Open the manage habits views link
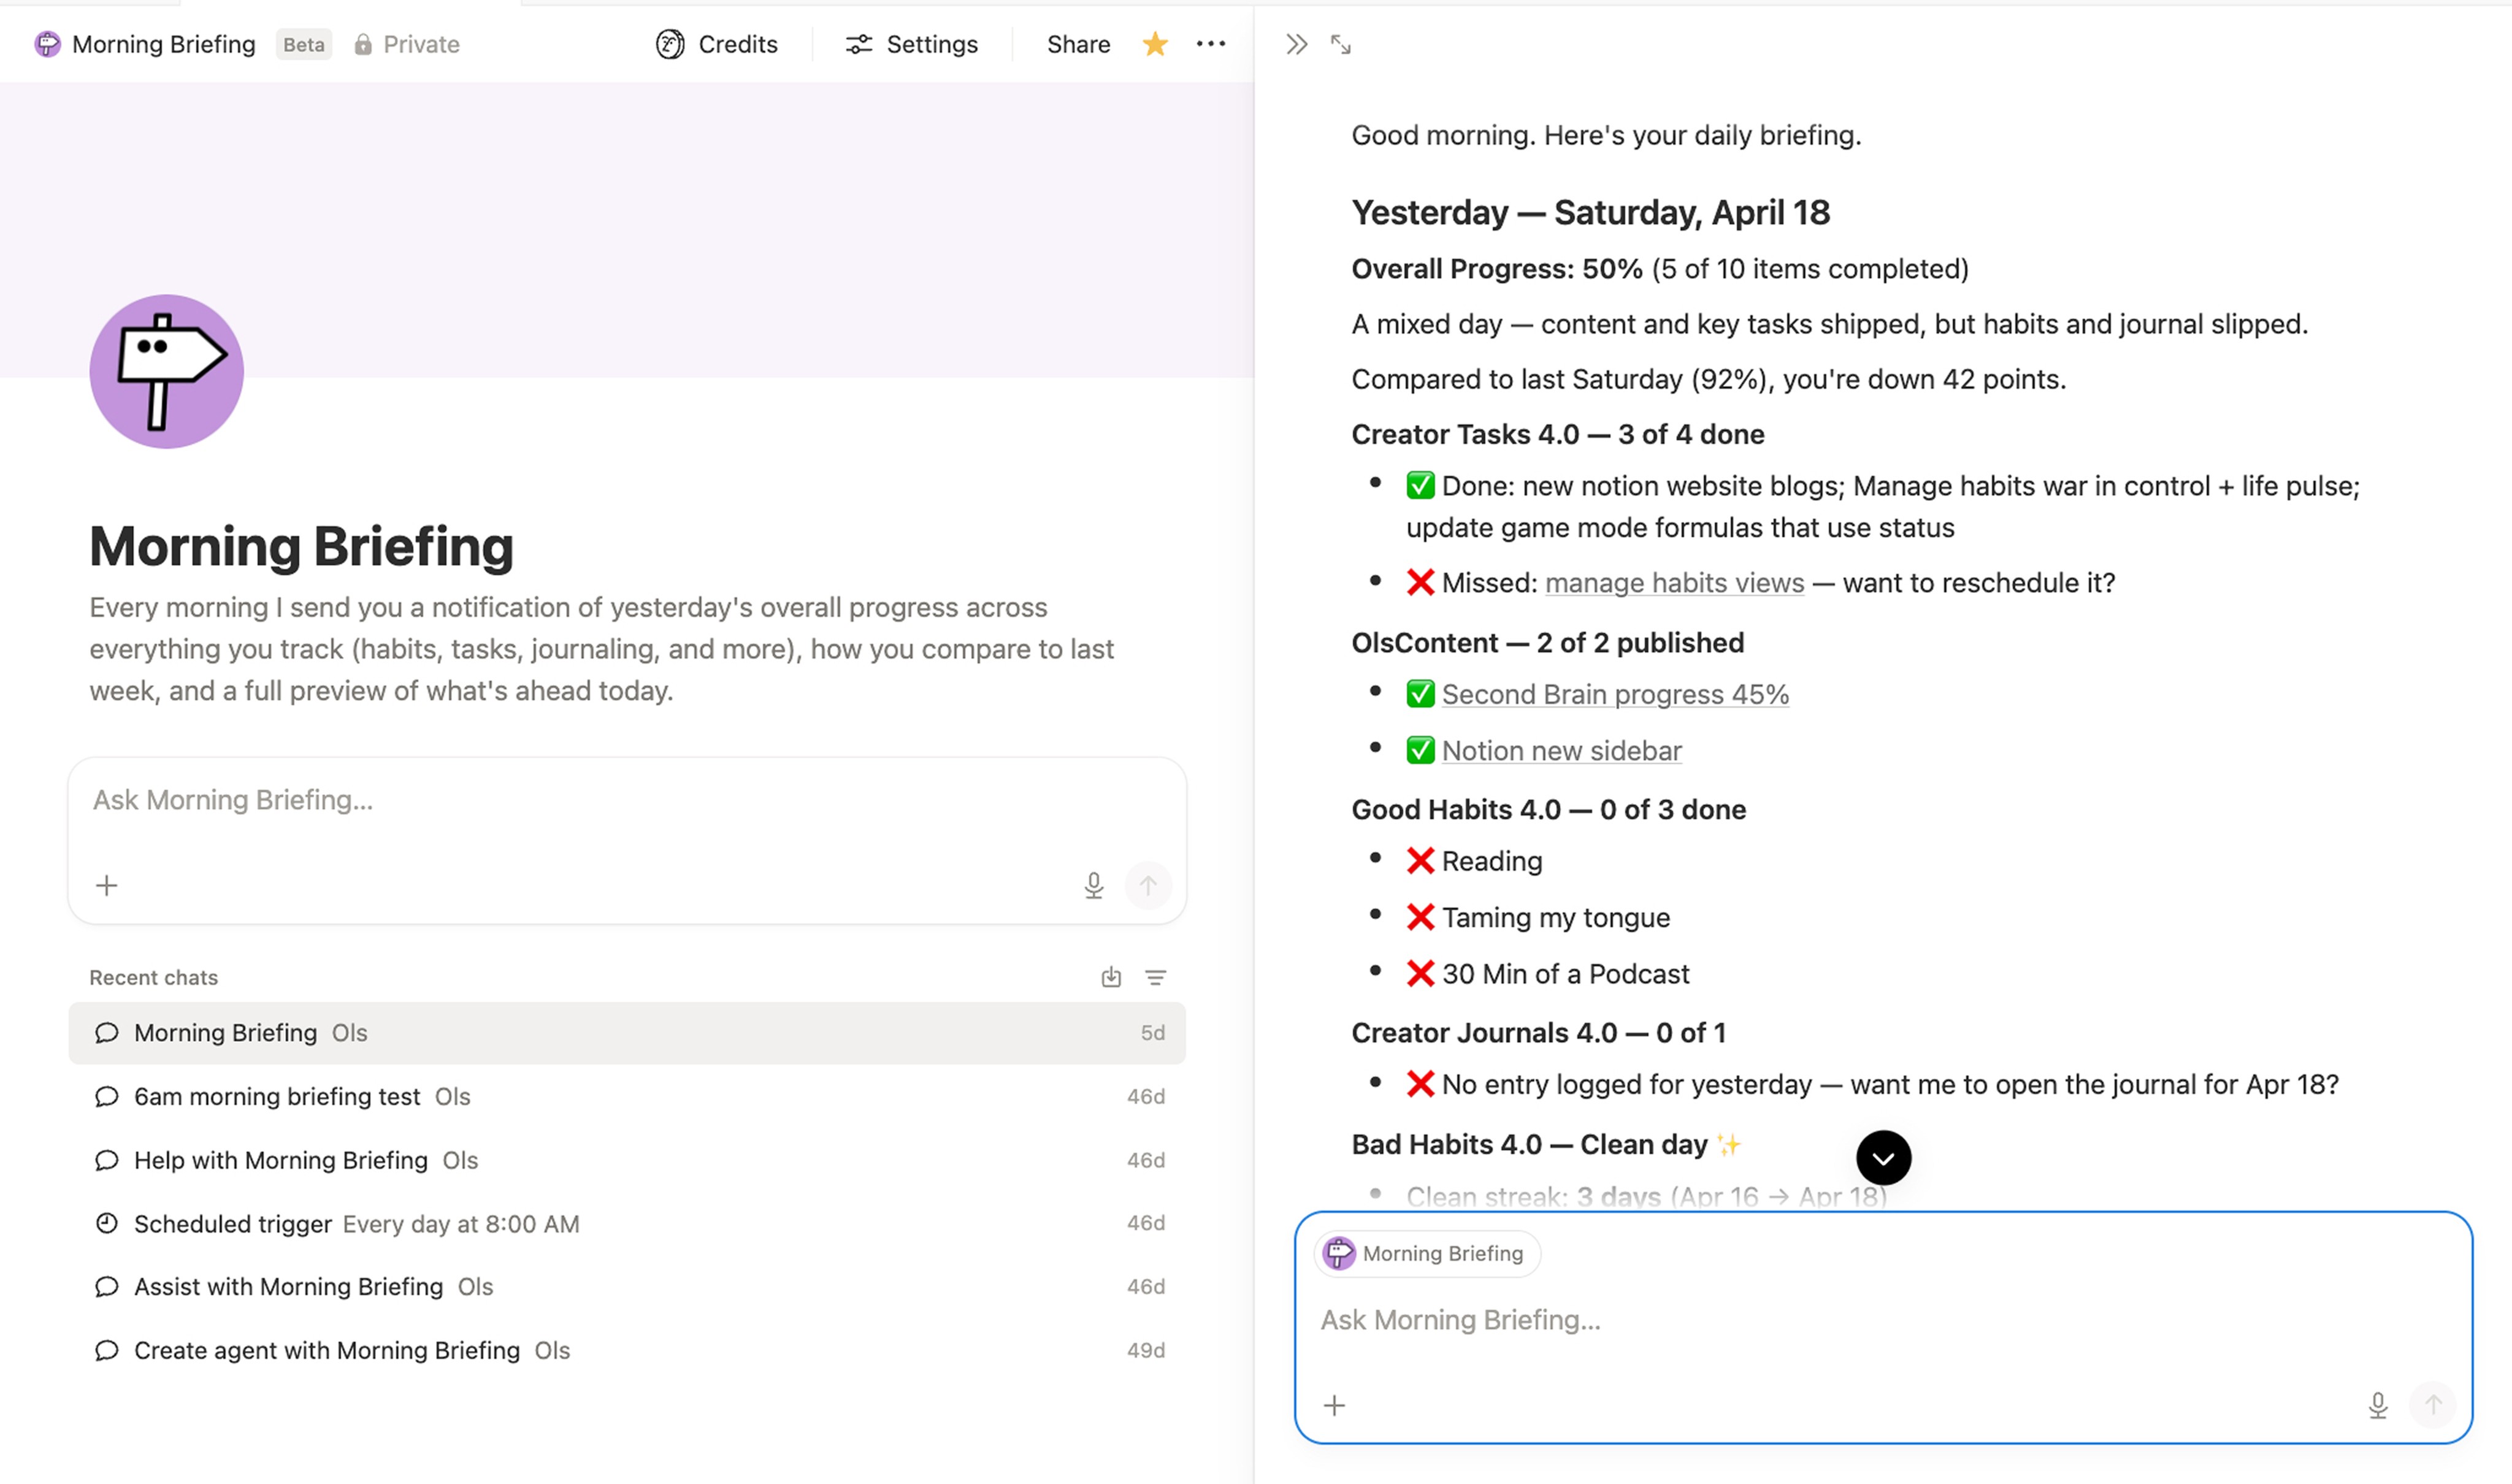The image size is (2512, 1484). pos(1673,583)
